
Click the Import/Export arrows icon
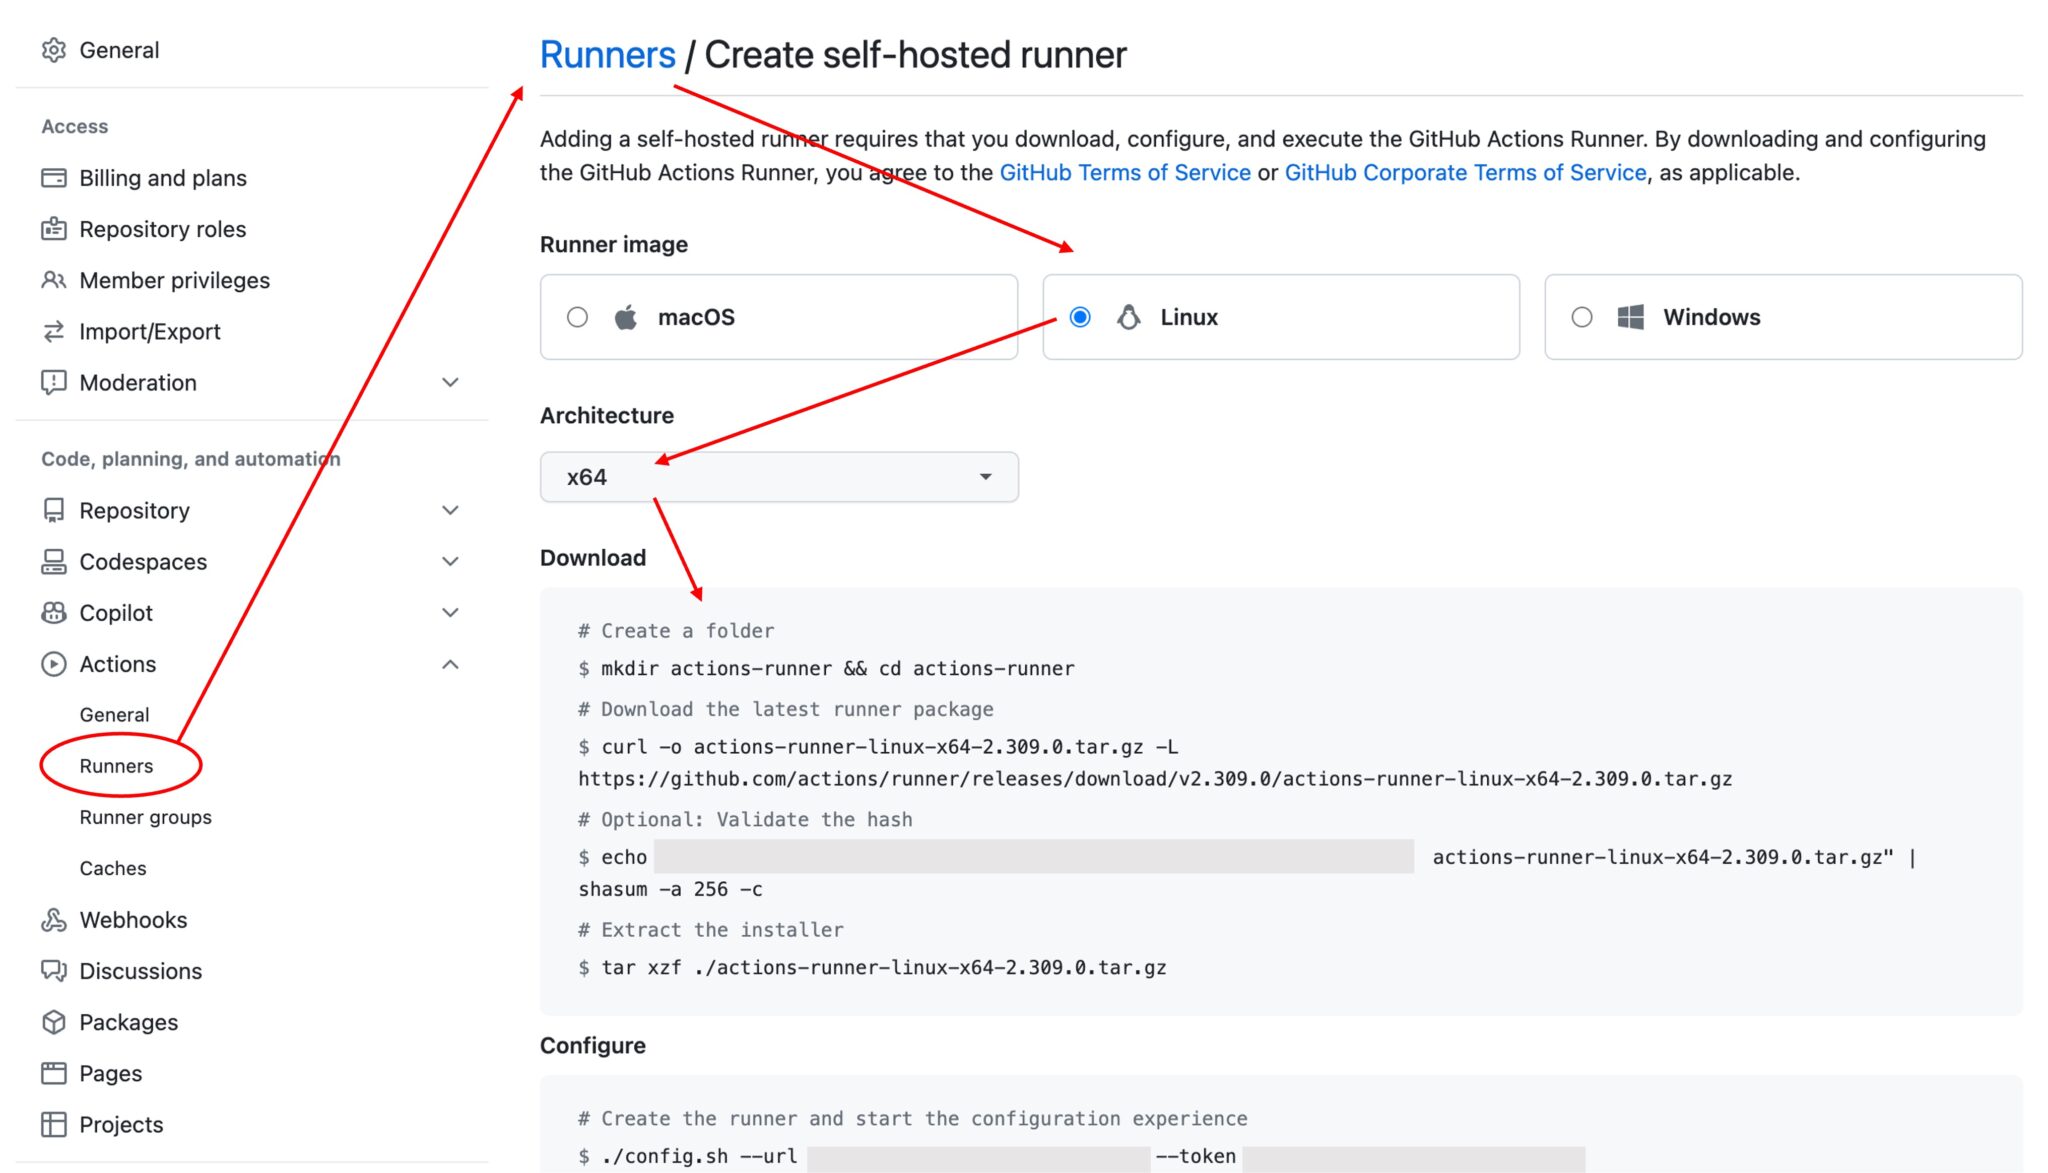click(54, 331)
